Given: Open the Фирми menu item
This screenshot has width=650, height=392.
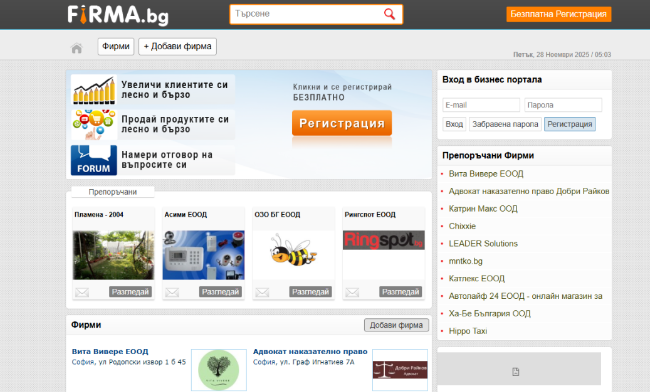Looking at the screenshot, I should (116, 46).
